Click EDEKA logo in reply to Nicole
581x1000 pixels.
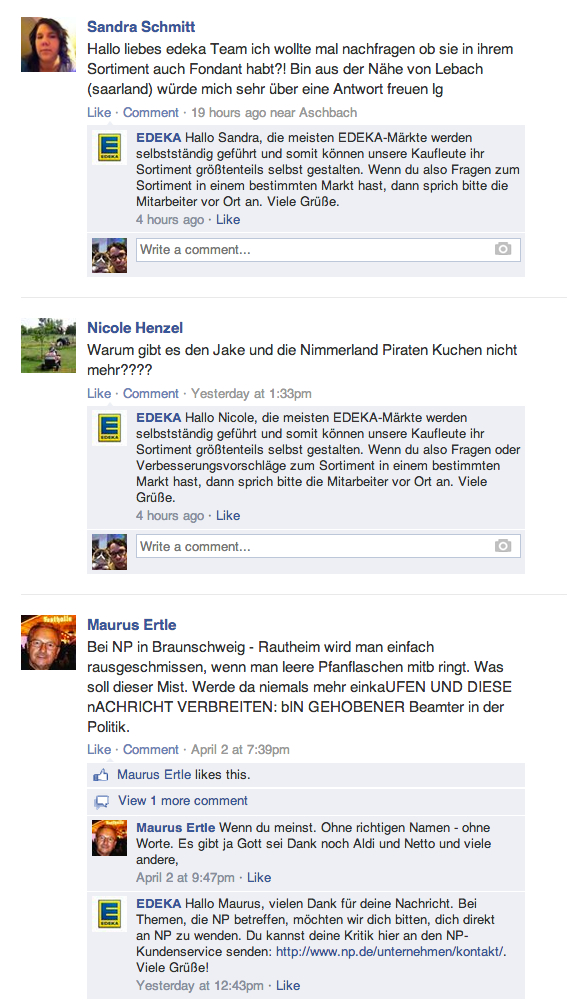109,427
